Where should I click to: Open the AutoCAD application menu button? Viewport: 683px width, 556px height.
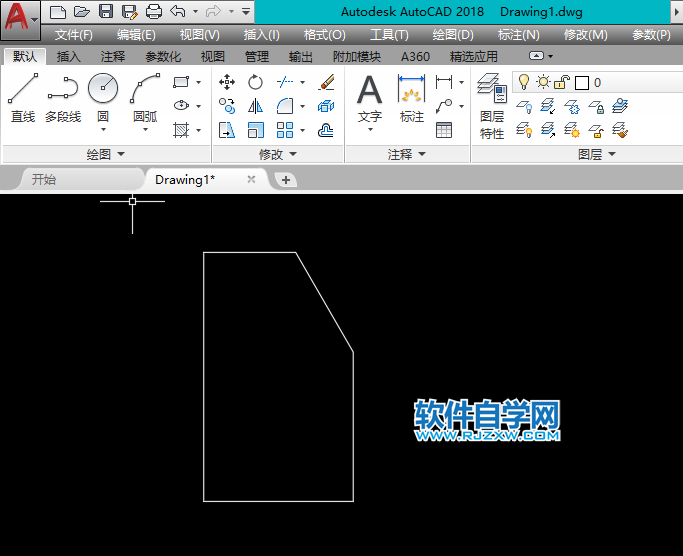coord(20,20)
